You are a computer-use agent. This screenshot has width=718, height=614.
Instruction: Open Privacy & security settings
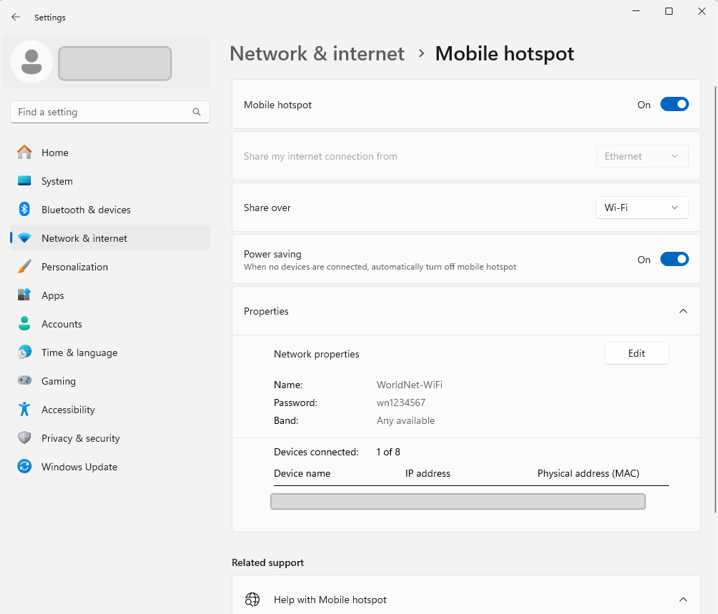(x=80, y=438)
